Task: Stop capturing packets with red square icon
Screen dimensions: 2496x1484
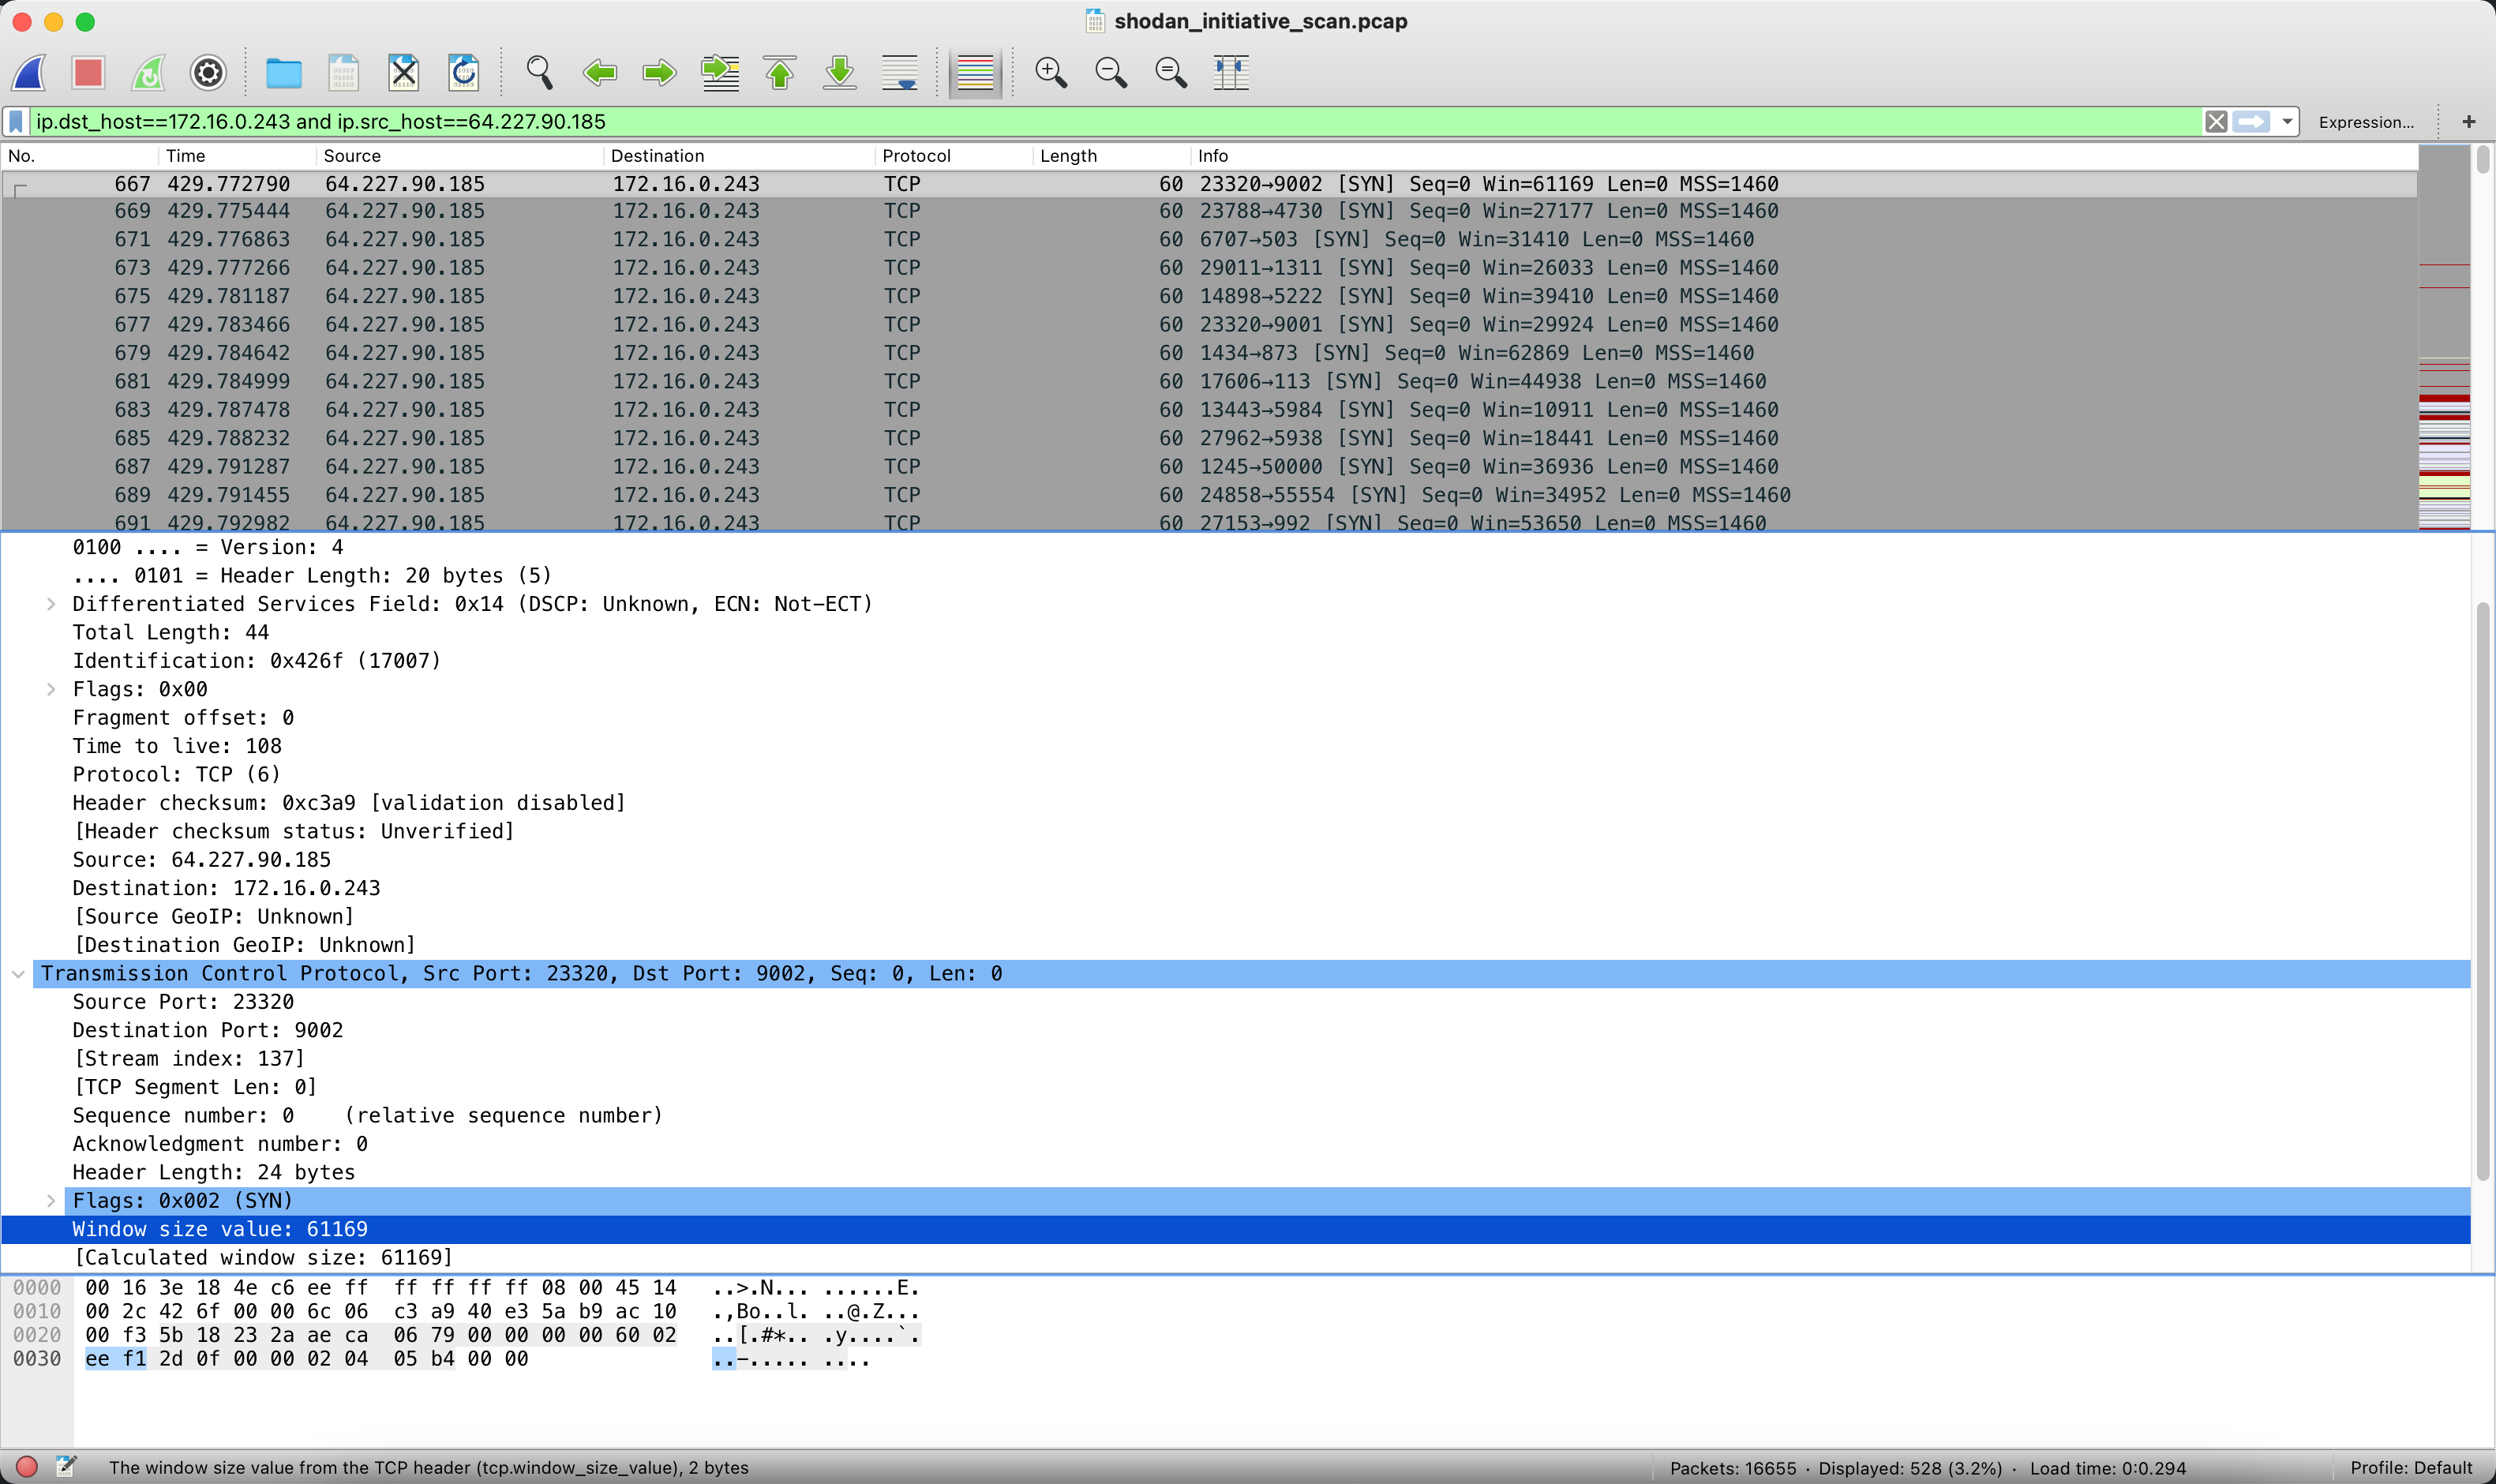Action: tap(88, 72)
